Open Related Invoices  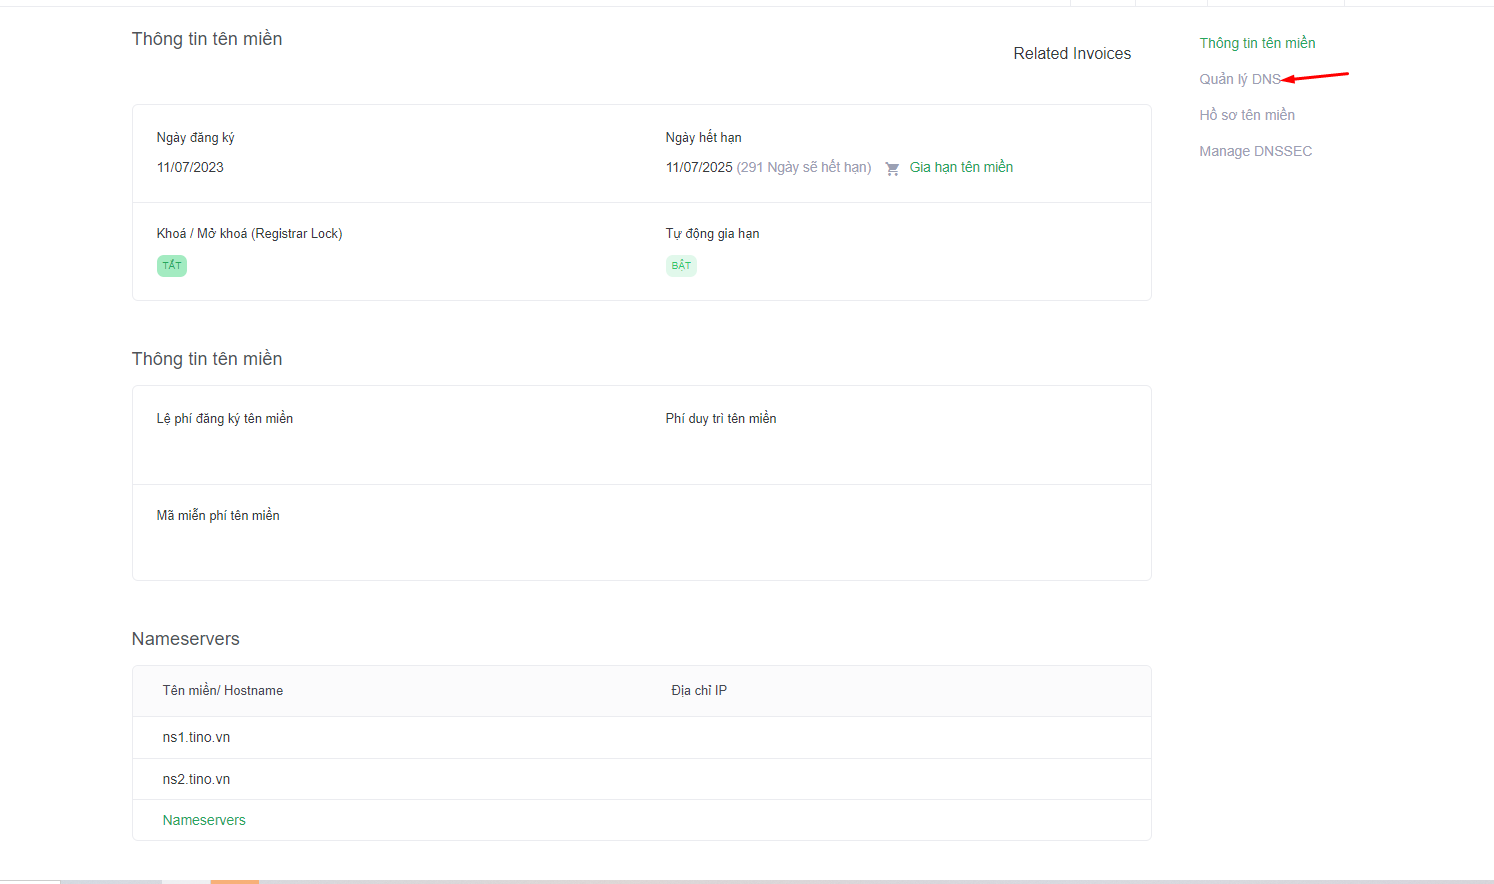1072,54
